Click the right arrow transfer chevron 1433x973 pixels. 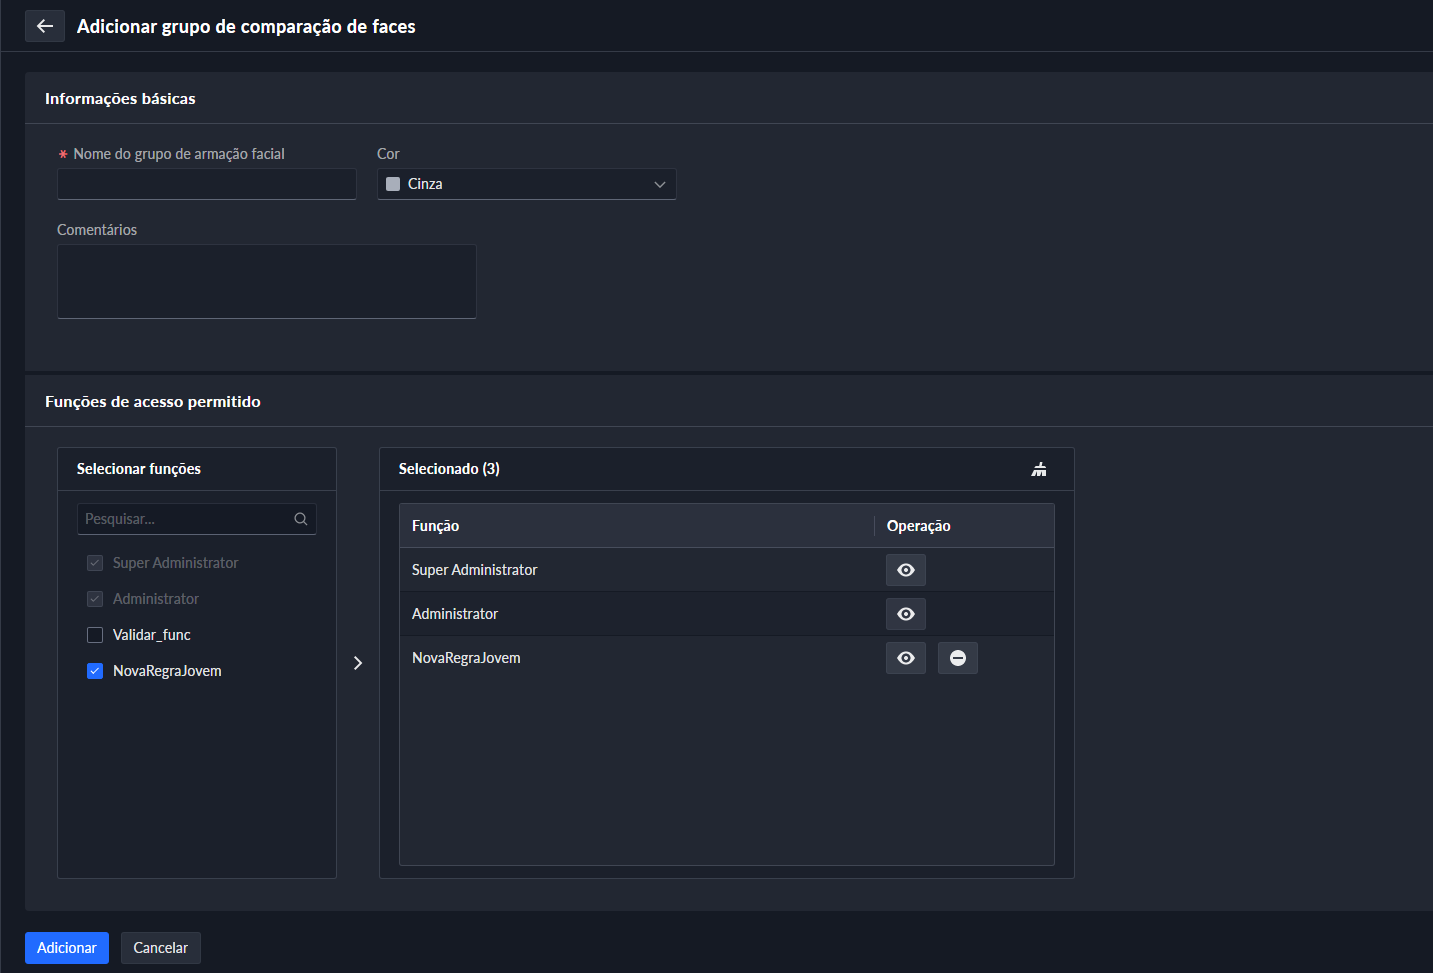(x=358, y=663)
